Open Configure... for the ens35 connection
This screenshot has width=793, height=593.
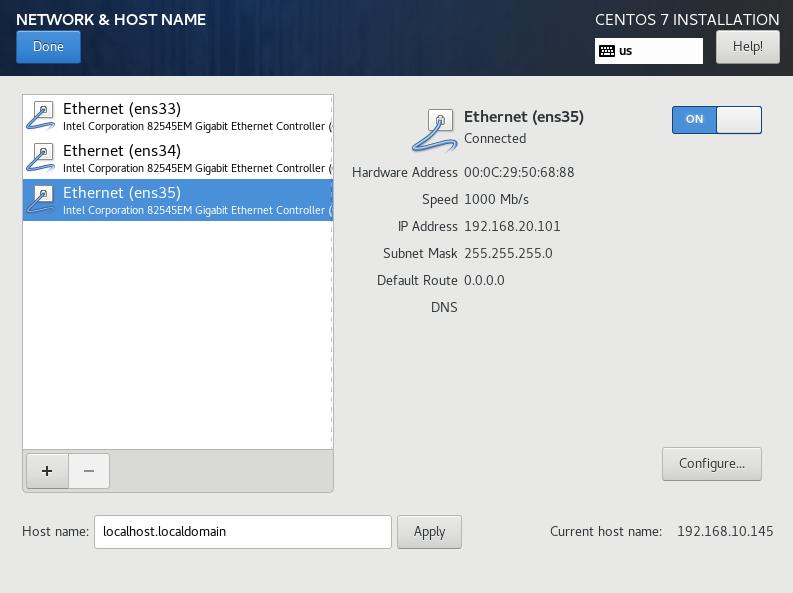click(x=711, y=464)
